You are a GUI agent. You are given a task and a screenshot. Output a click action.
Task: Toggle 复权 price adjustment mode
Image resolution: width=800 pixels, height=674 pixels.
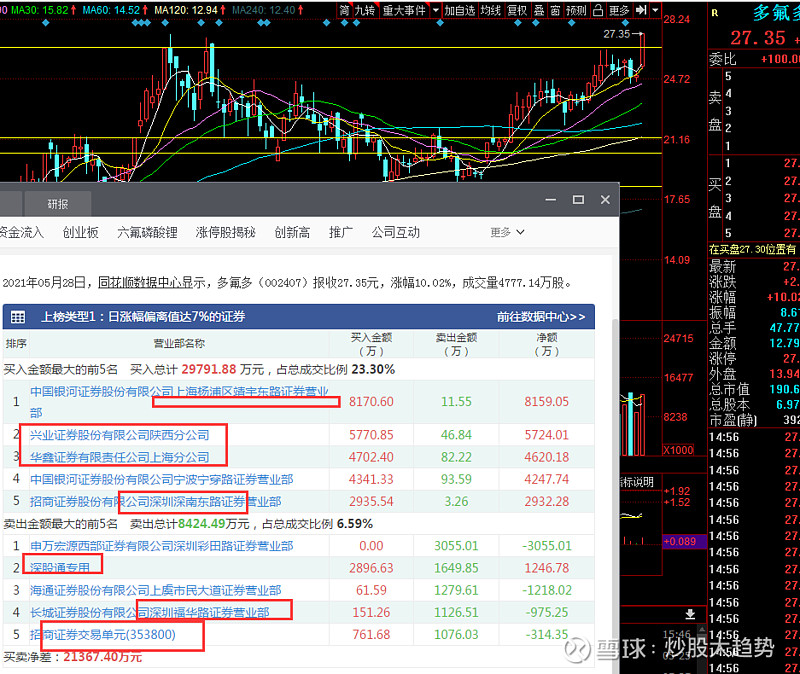click(519, 10)
